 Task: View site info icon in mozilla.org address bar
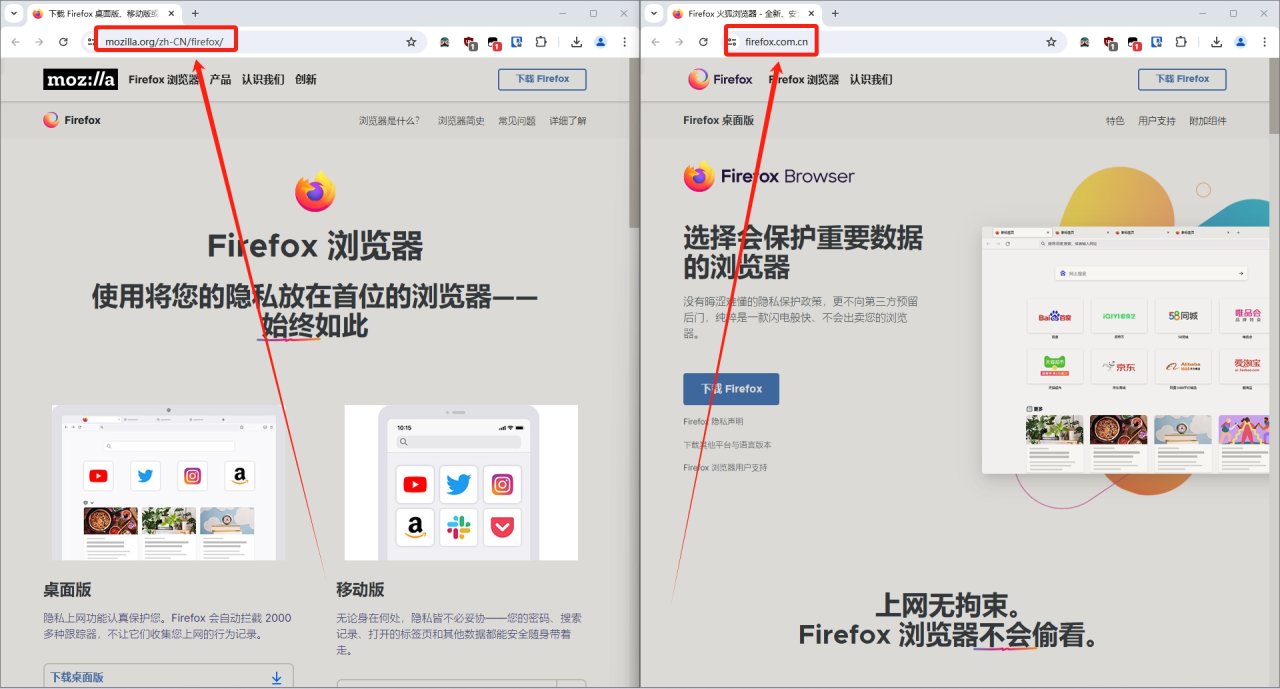click(x=91, y=42)
